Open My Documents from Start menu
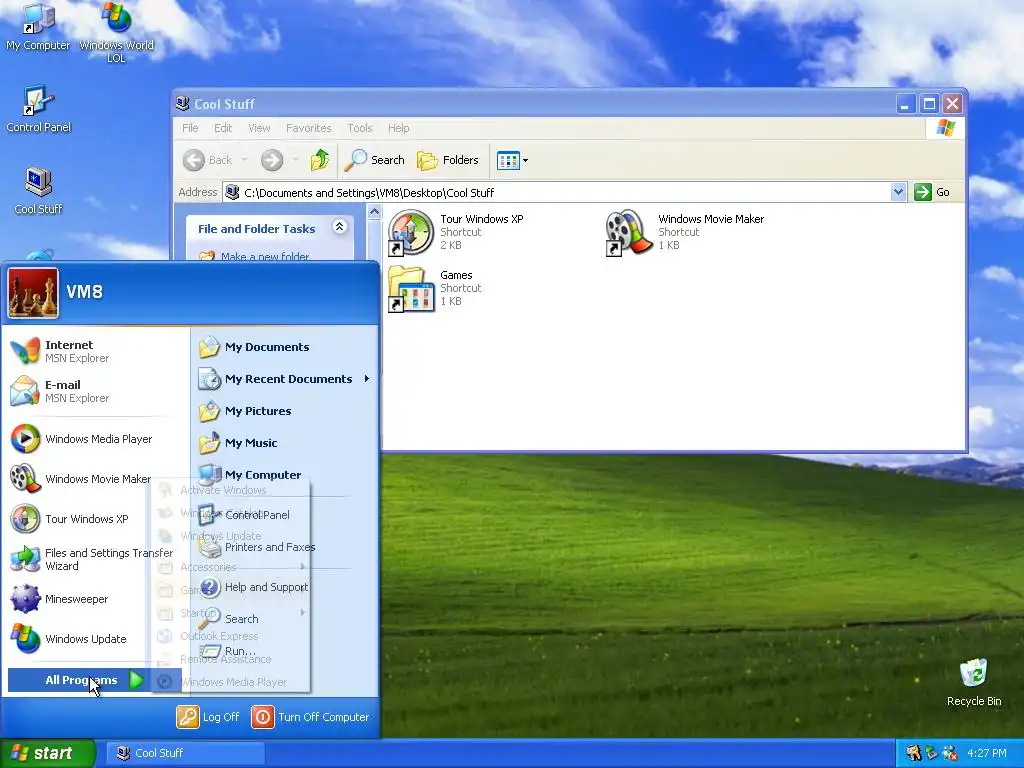Image resolution: width=1024 pixels, height=768 pixels. click(x=285, y=347)
